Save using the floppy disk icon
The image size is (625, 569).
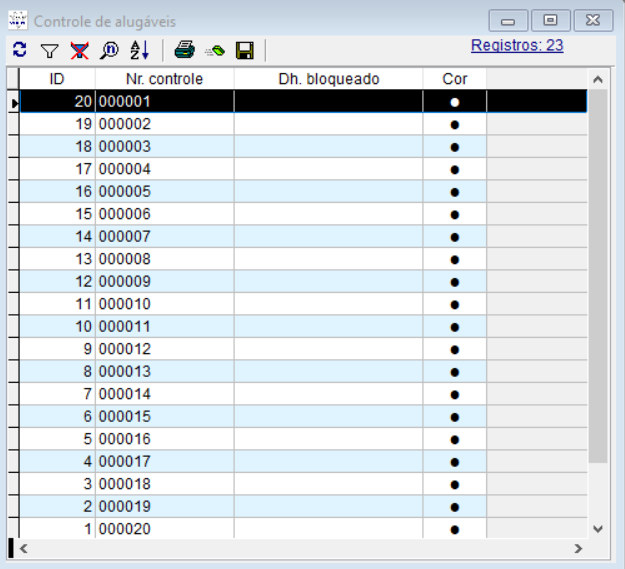[244, 50]
